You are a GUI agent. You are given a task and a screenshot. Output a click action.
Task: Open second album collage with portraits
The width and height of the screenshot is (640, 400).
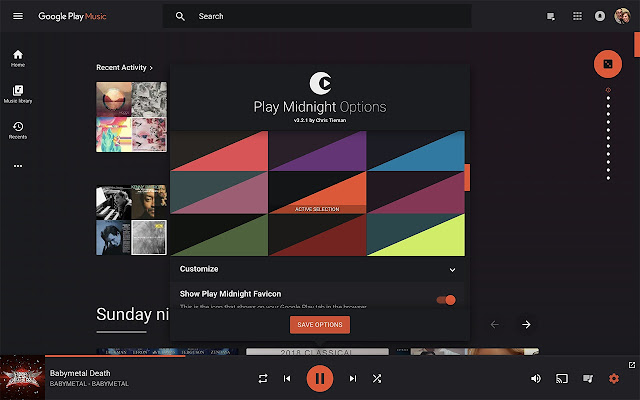(x=131, y=220)
